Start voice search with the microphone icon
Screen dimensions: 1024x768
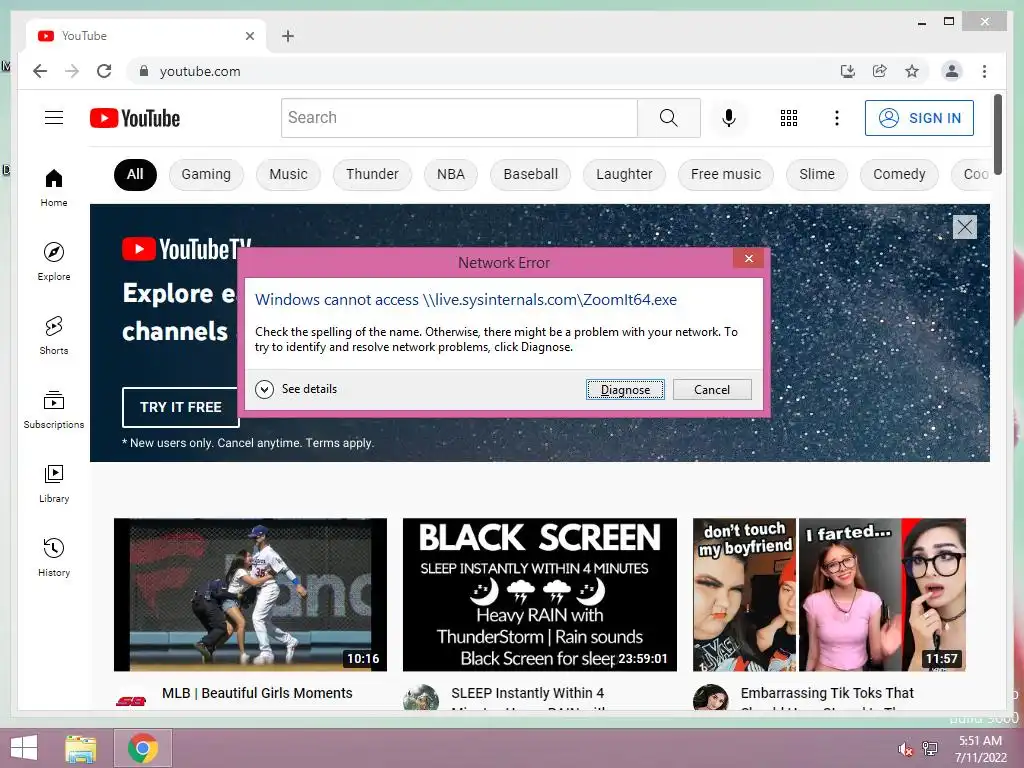[x=729, y=118]
